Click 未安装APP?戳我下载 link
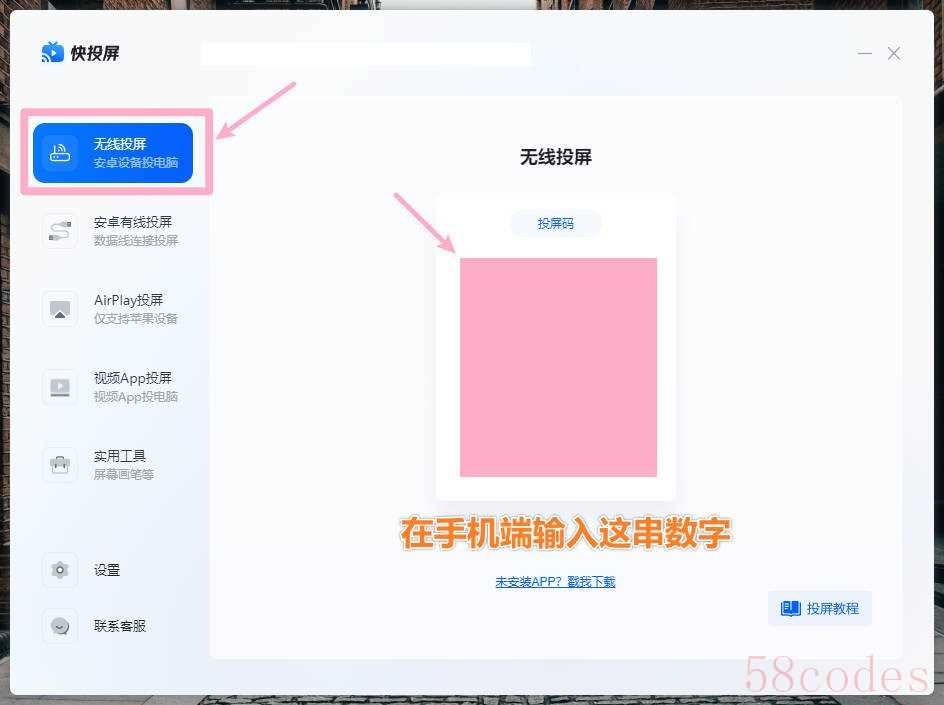Viewport: 944px width, 705px height. pos(555,582)
